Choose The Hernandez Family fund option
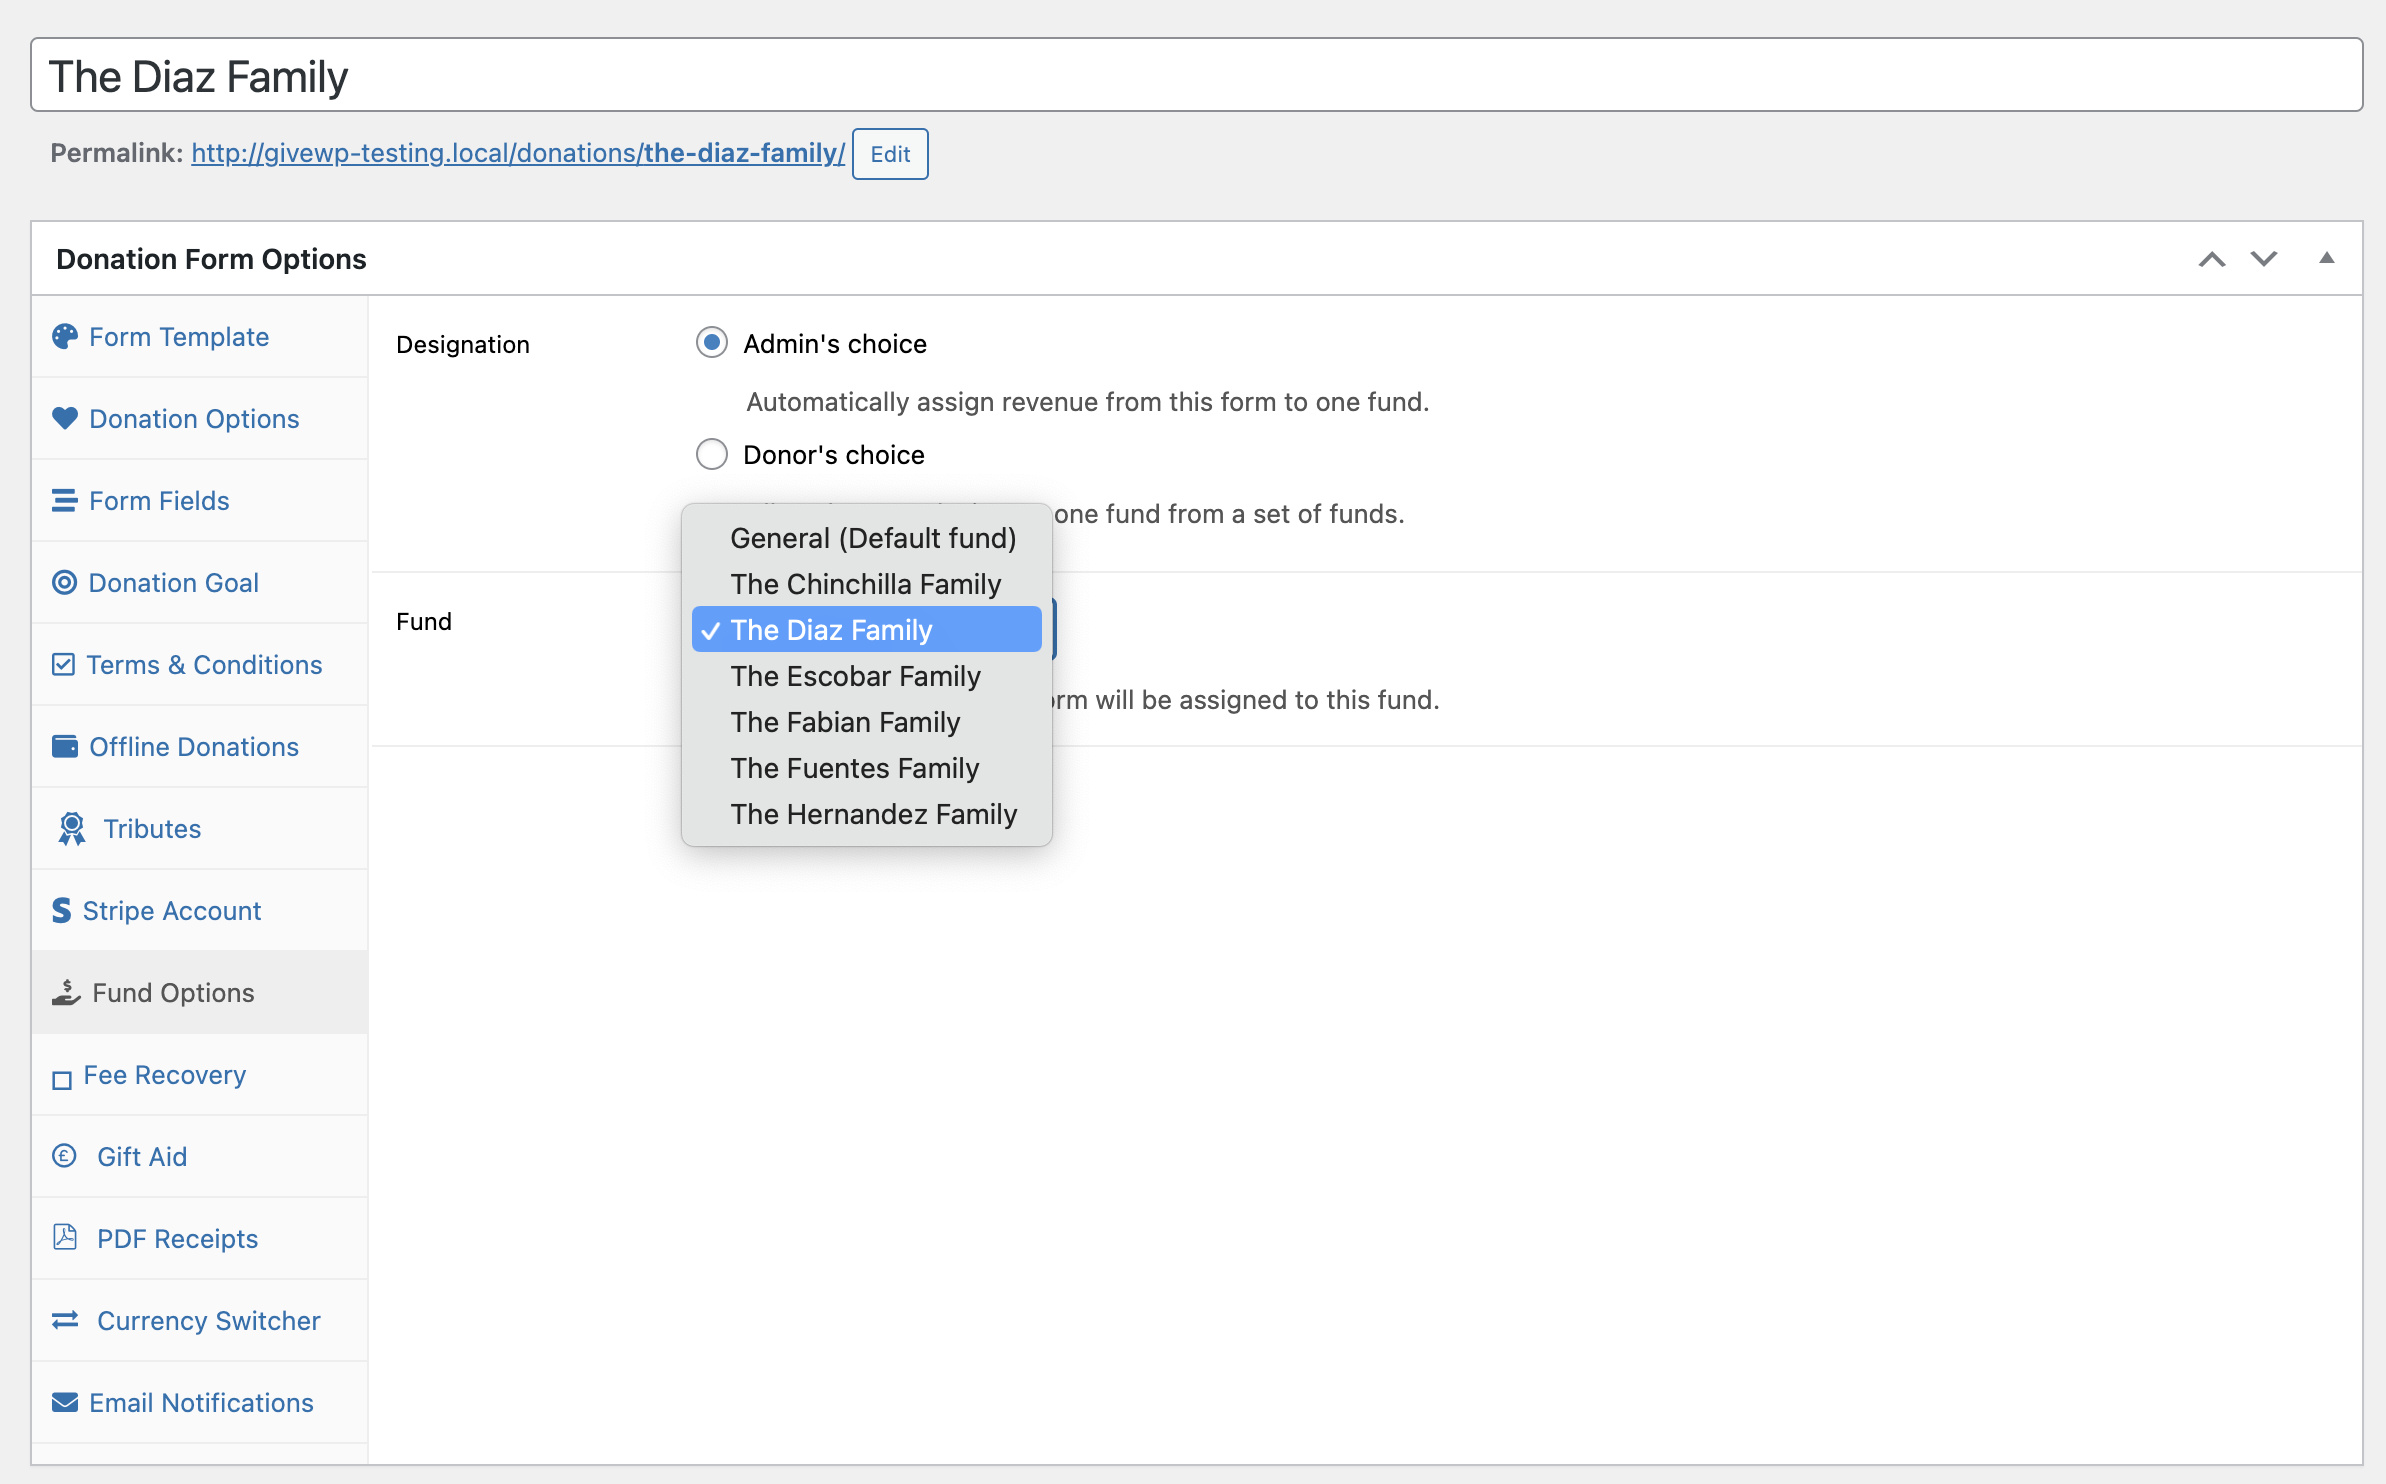 tap(867, 814)
